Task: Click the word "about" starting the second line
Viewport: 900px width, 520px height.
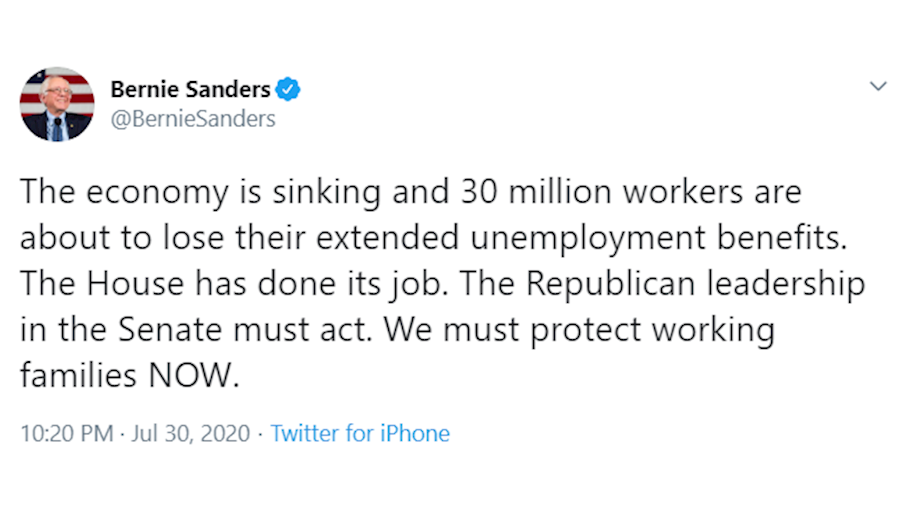Action: [57, 238]
